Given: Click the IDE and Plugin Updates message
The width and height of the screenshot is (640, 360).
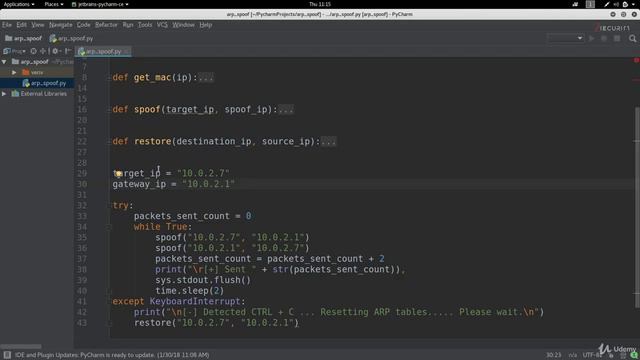Looking at the screenshot, I should pyautogui.click(x=112, y=355).
